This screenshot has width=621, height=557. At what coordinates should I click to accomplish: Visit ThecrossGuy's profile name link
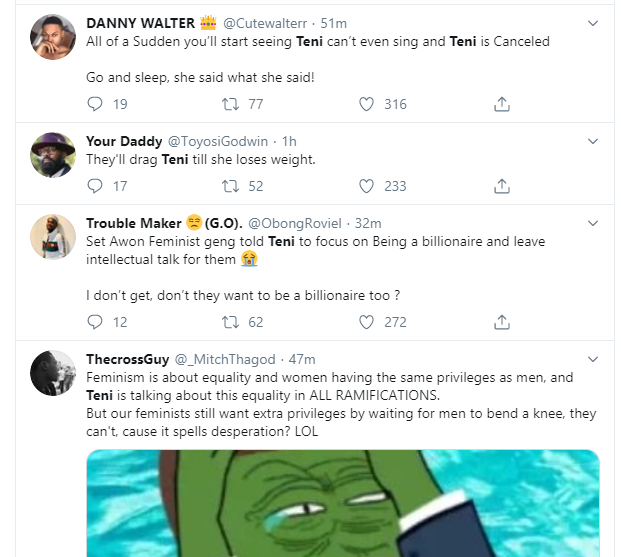(128, 358)
